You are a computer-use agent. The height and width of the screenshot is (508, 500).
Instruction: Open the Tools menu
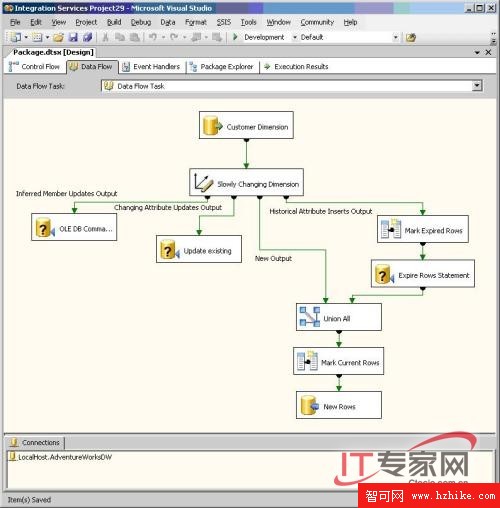pyautogui.click(x=249, y=22)
